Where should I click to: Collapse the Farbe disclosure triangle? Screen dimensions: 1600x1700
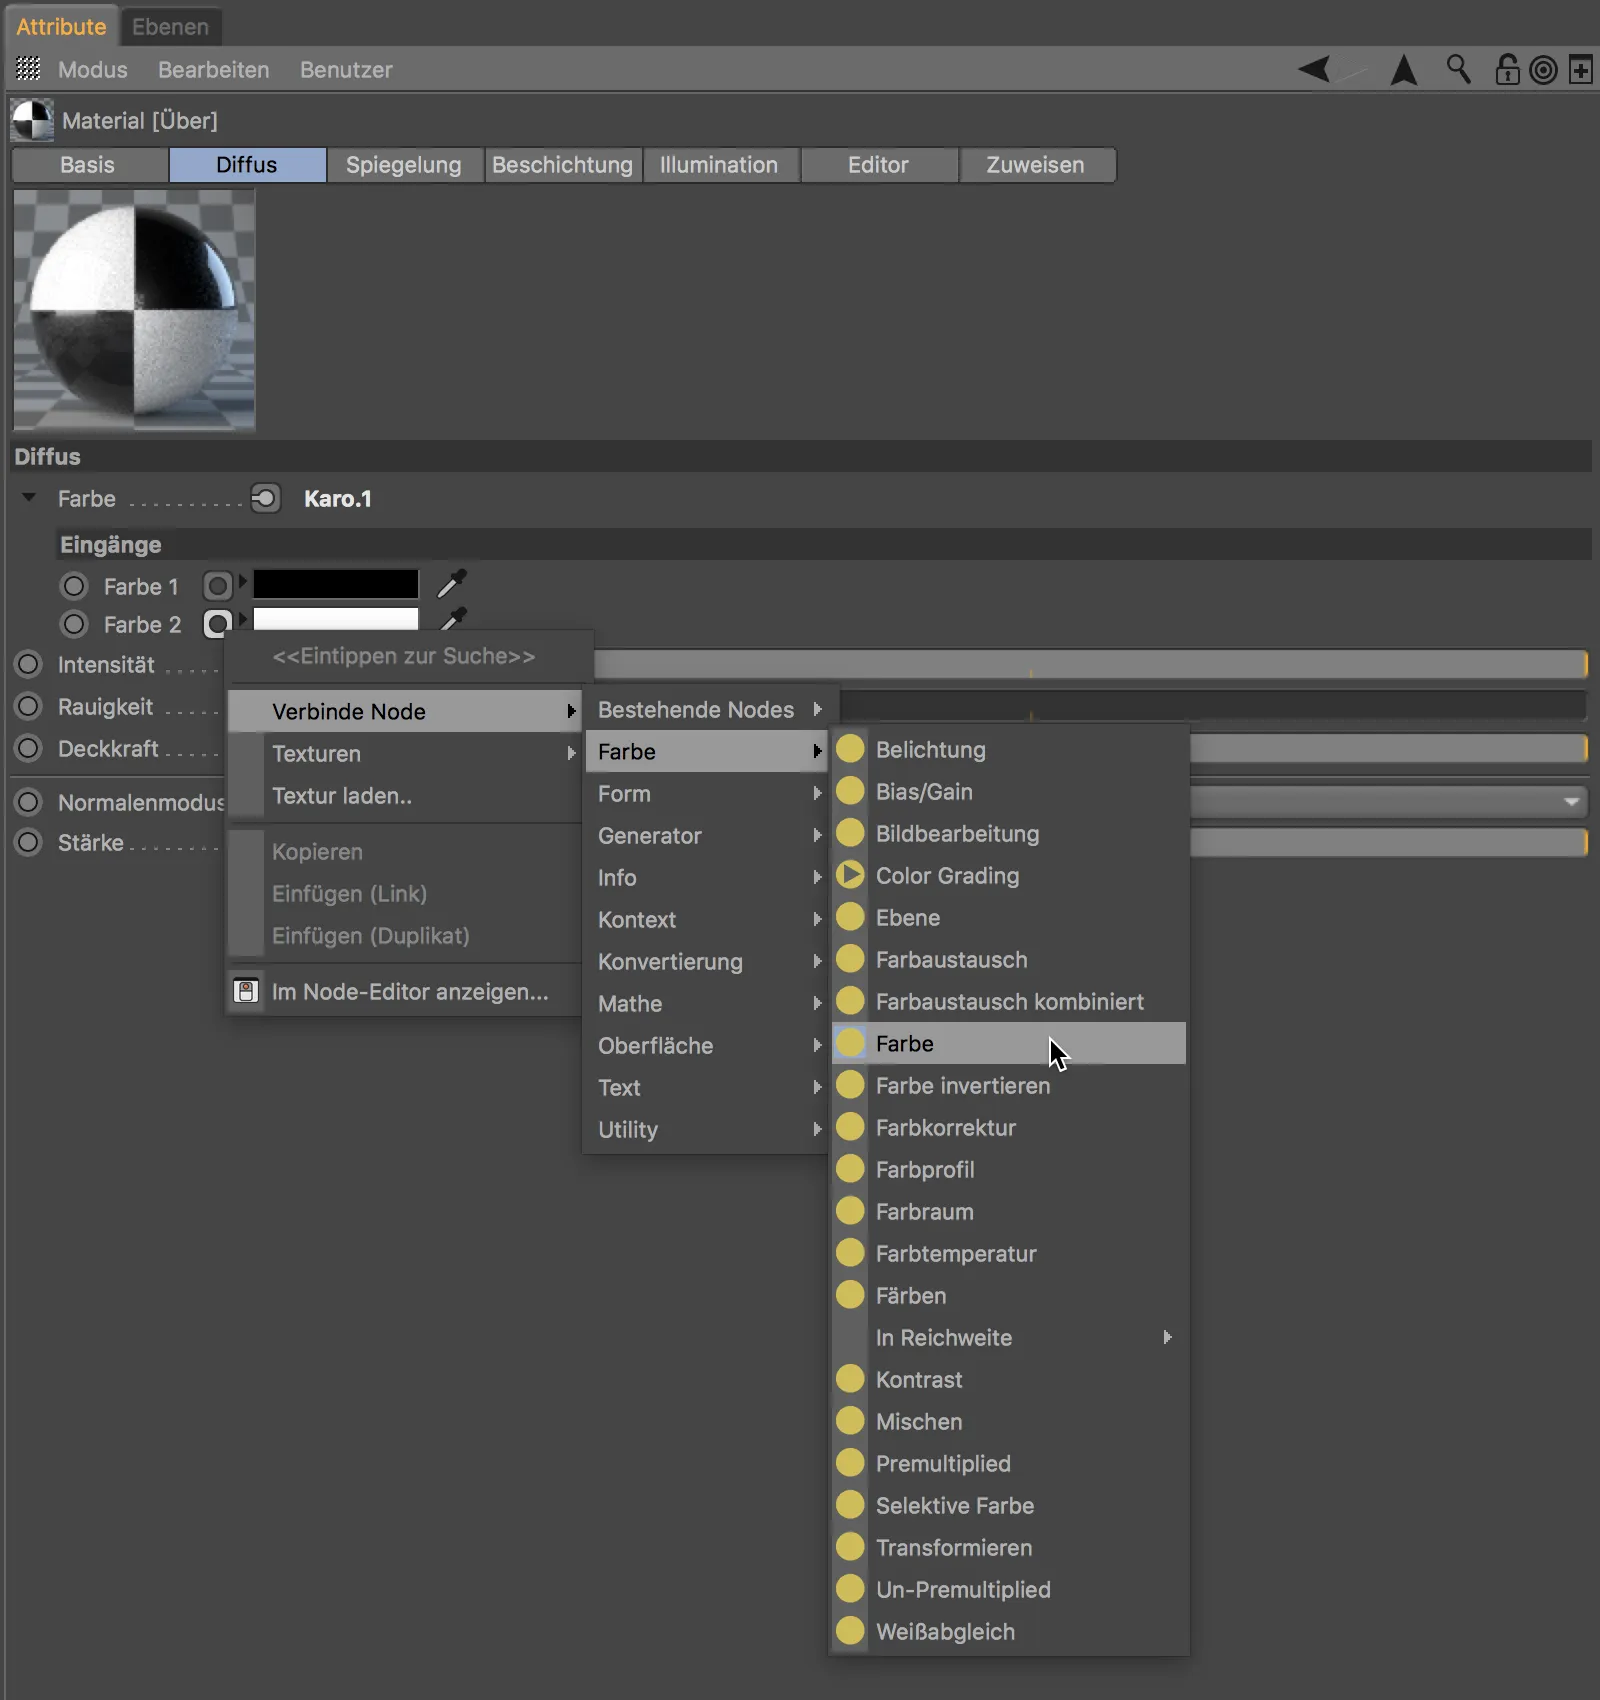29,497
